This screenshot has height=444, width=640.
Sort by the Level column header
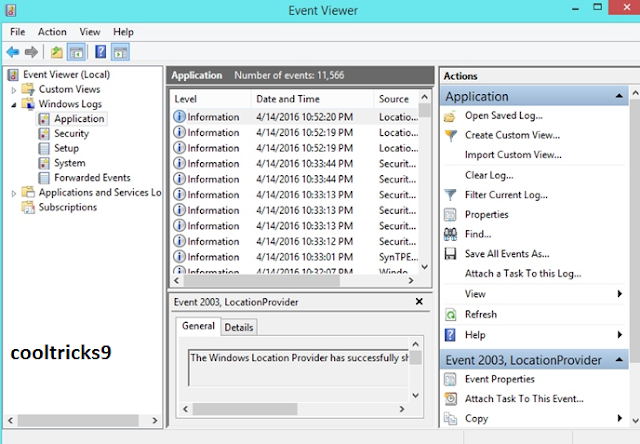coord(211,99)
